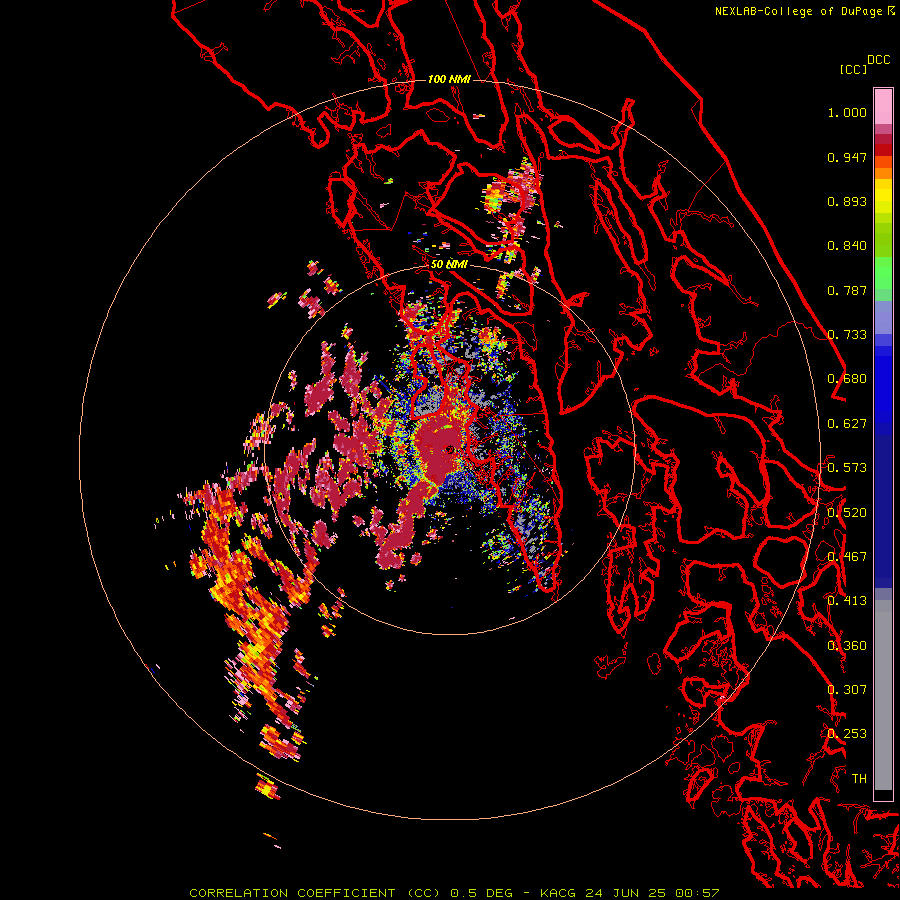Click the TH threshold label
900x900 pixels.
(x=859, y=779)
